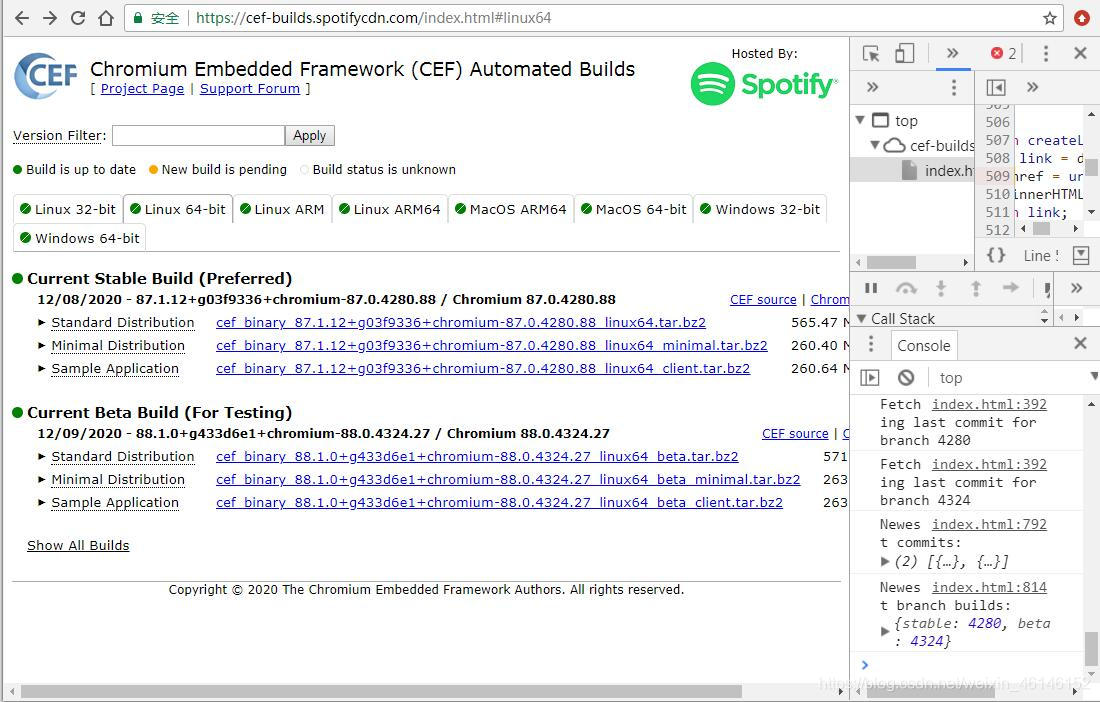Image resolution: width=1100 pixels, height=702 pixels.
Task: Deactivate breakpoints icon in debugger toolbar
Action: tap(1047, 288)
